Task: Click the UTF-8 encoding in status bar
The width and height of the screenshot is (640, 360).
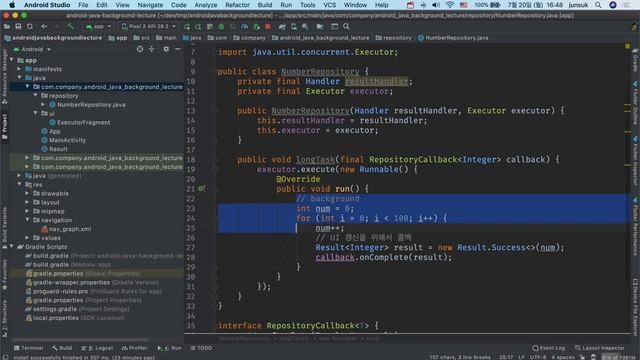Action: 538,357
